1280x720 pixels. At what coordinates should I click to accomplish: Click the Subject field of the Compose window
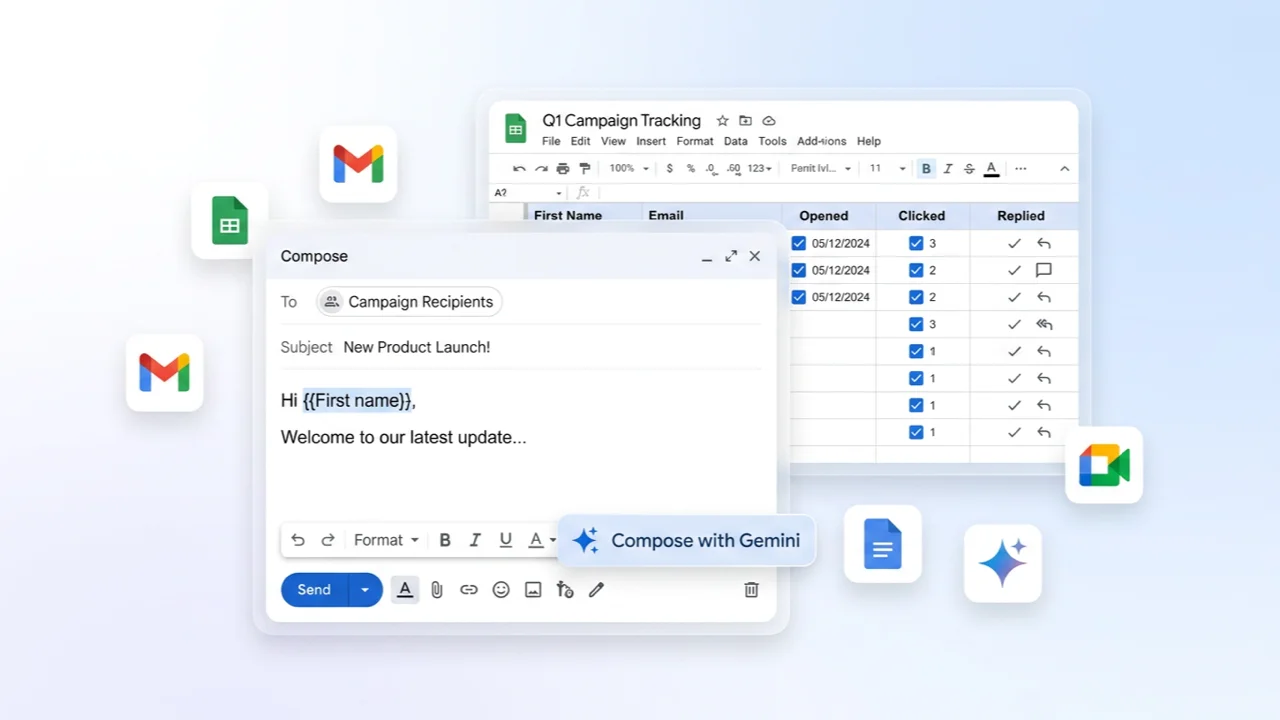coord(520,347)
